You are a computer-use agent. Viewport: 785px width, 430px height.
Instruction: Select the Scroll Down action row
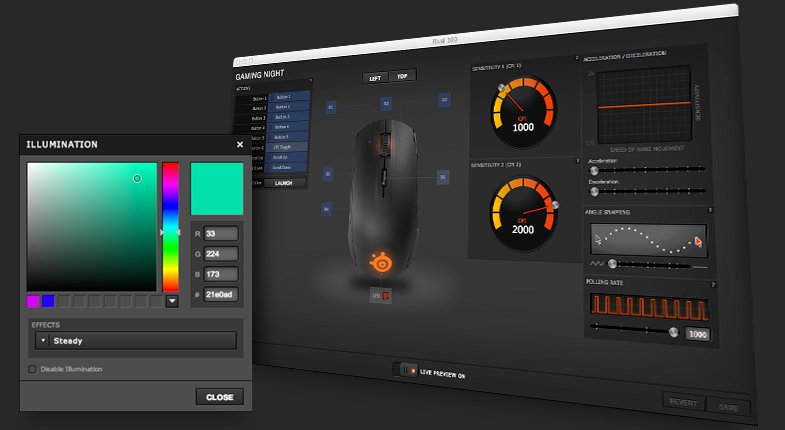click(286, 167)
